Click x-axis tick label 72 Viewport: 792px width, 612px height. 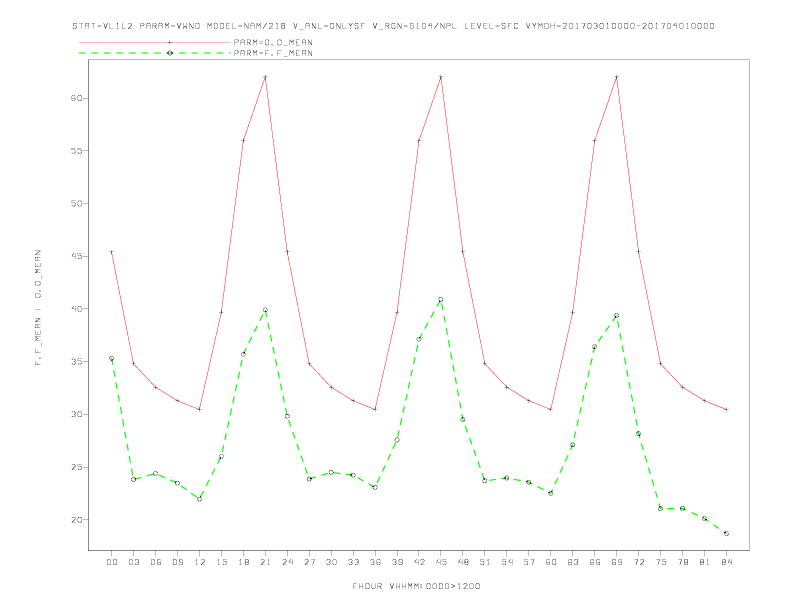[x=638, y=562]
